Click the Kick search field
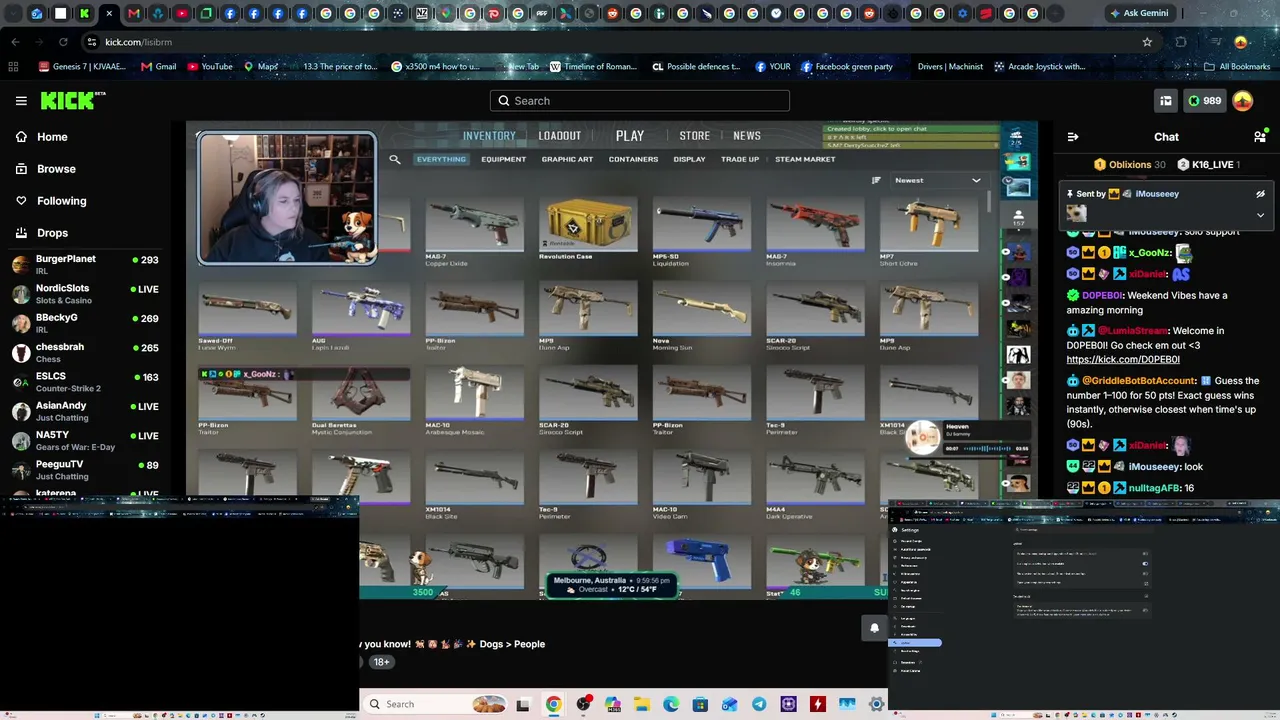The height and width of the screenshot is (720, 1280). [640, 101]
